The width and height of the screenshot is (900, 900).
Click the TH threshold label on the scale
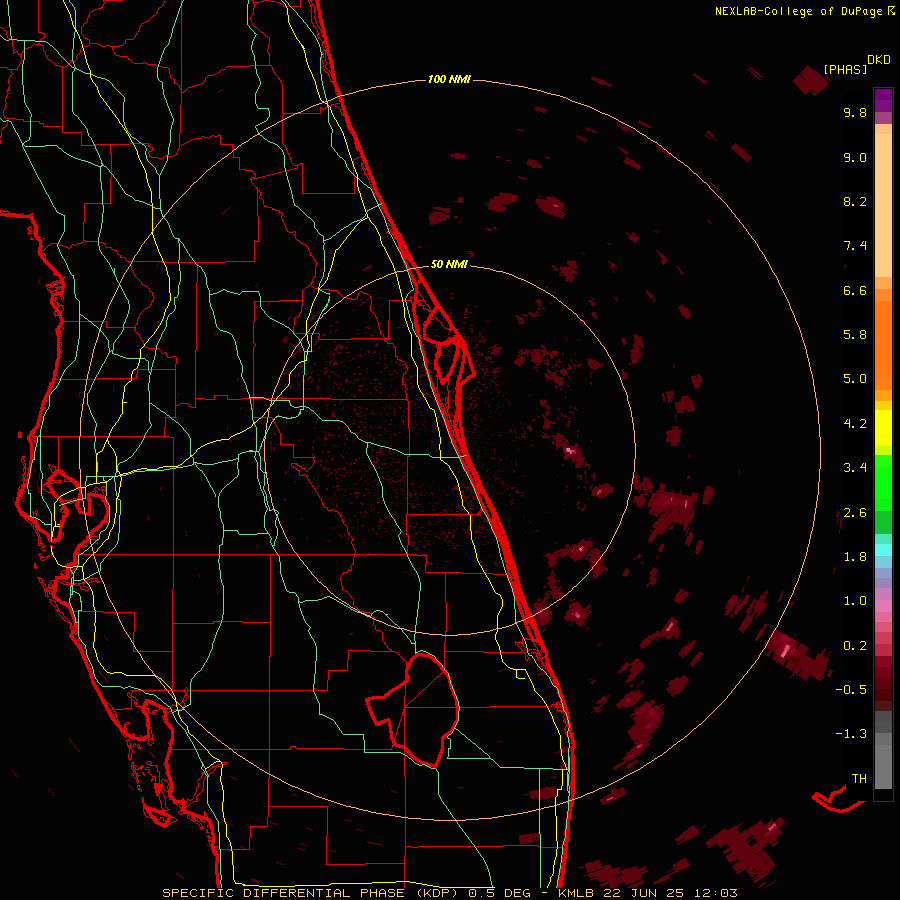859,779
